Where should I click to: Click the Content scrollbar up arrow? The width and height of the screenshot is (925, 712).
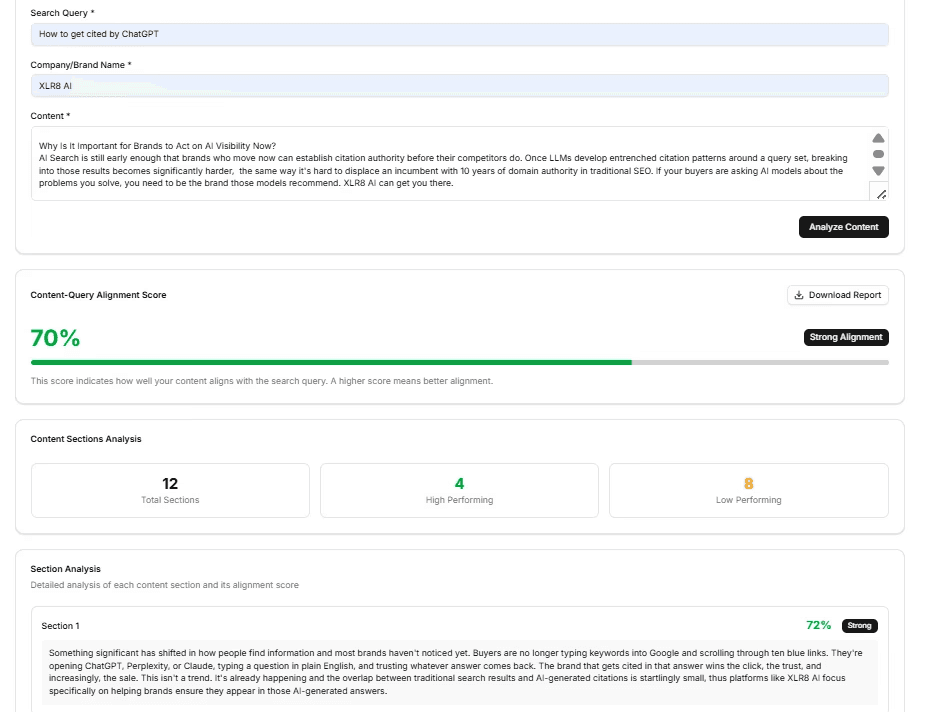(x=878, y=138)
